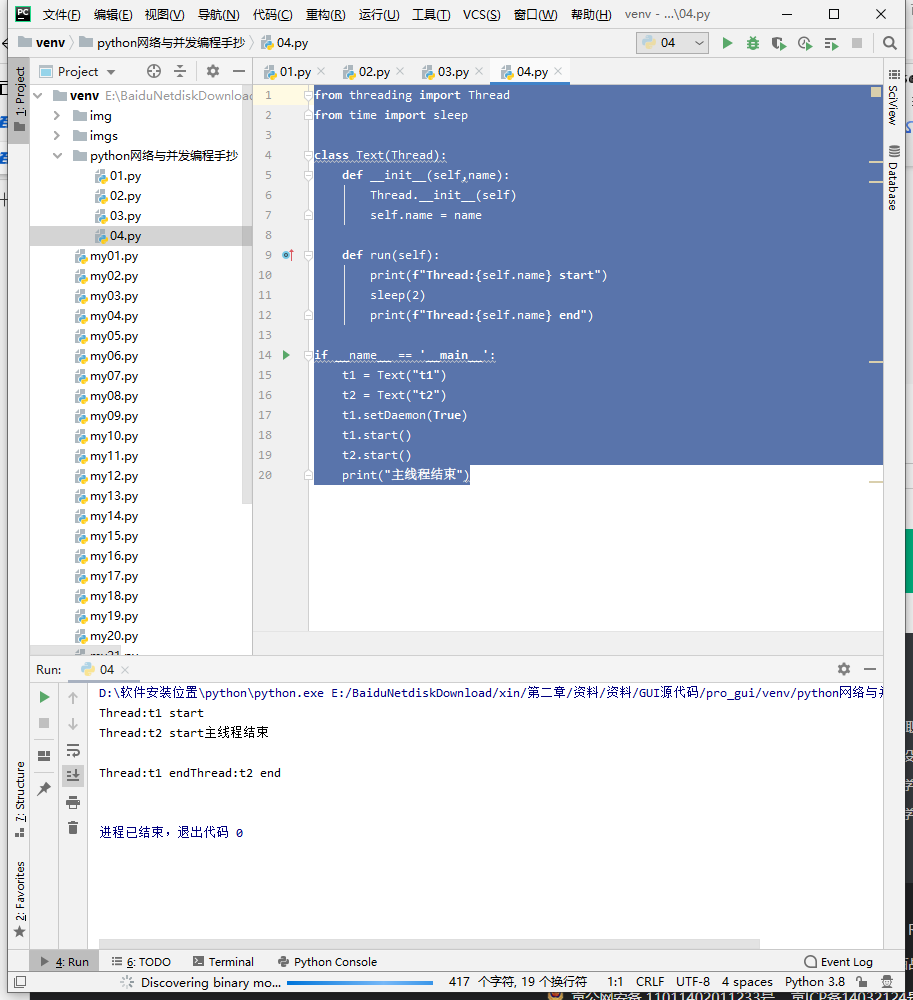Open Run panel settings gear

click(844, 668)
